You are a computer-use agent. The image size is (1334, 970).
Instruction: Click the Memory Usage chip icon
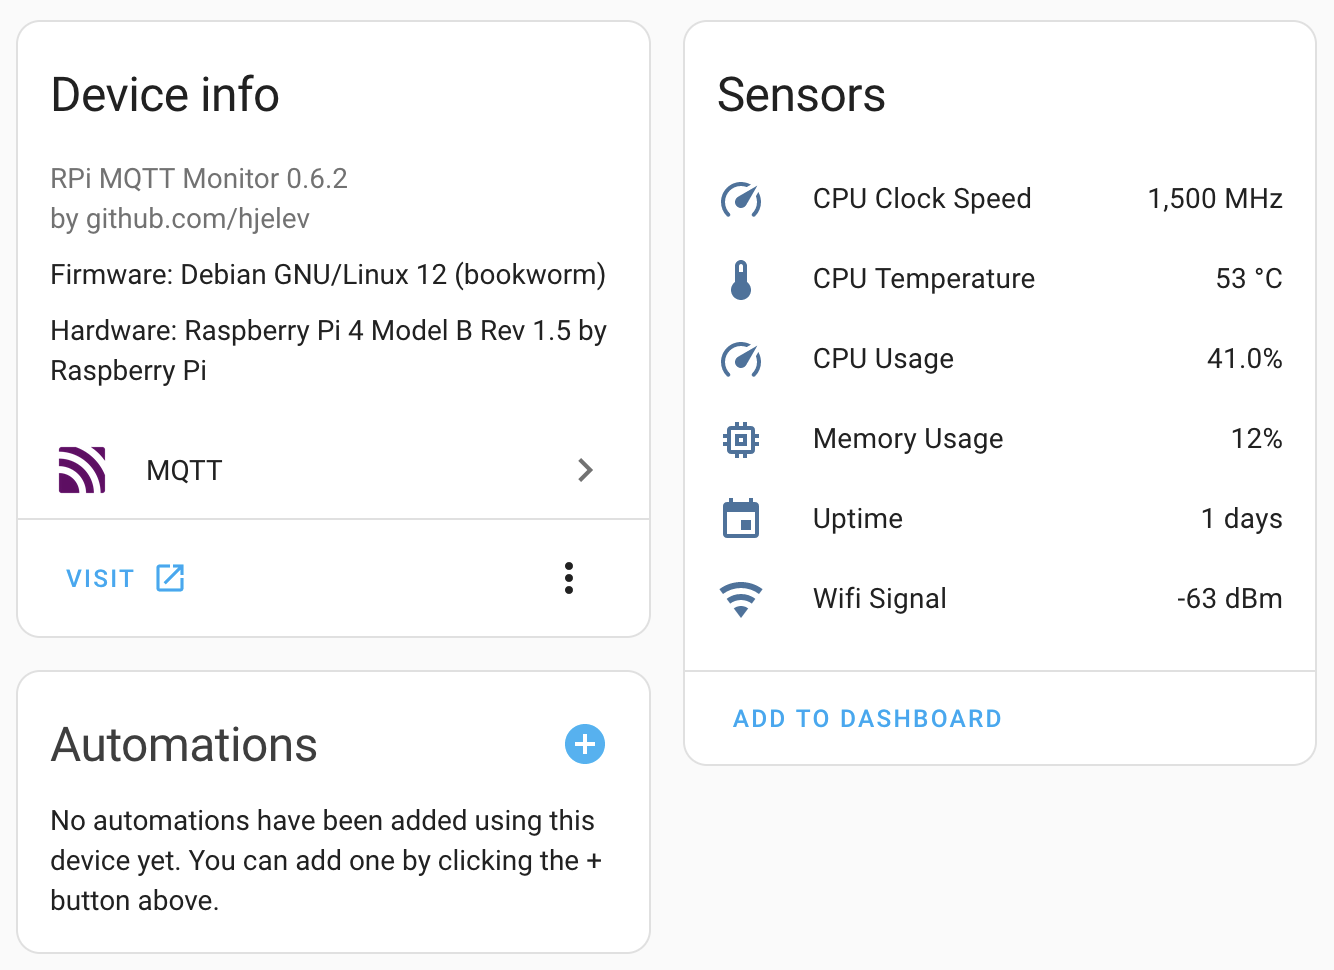(741, 439)
